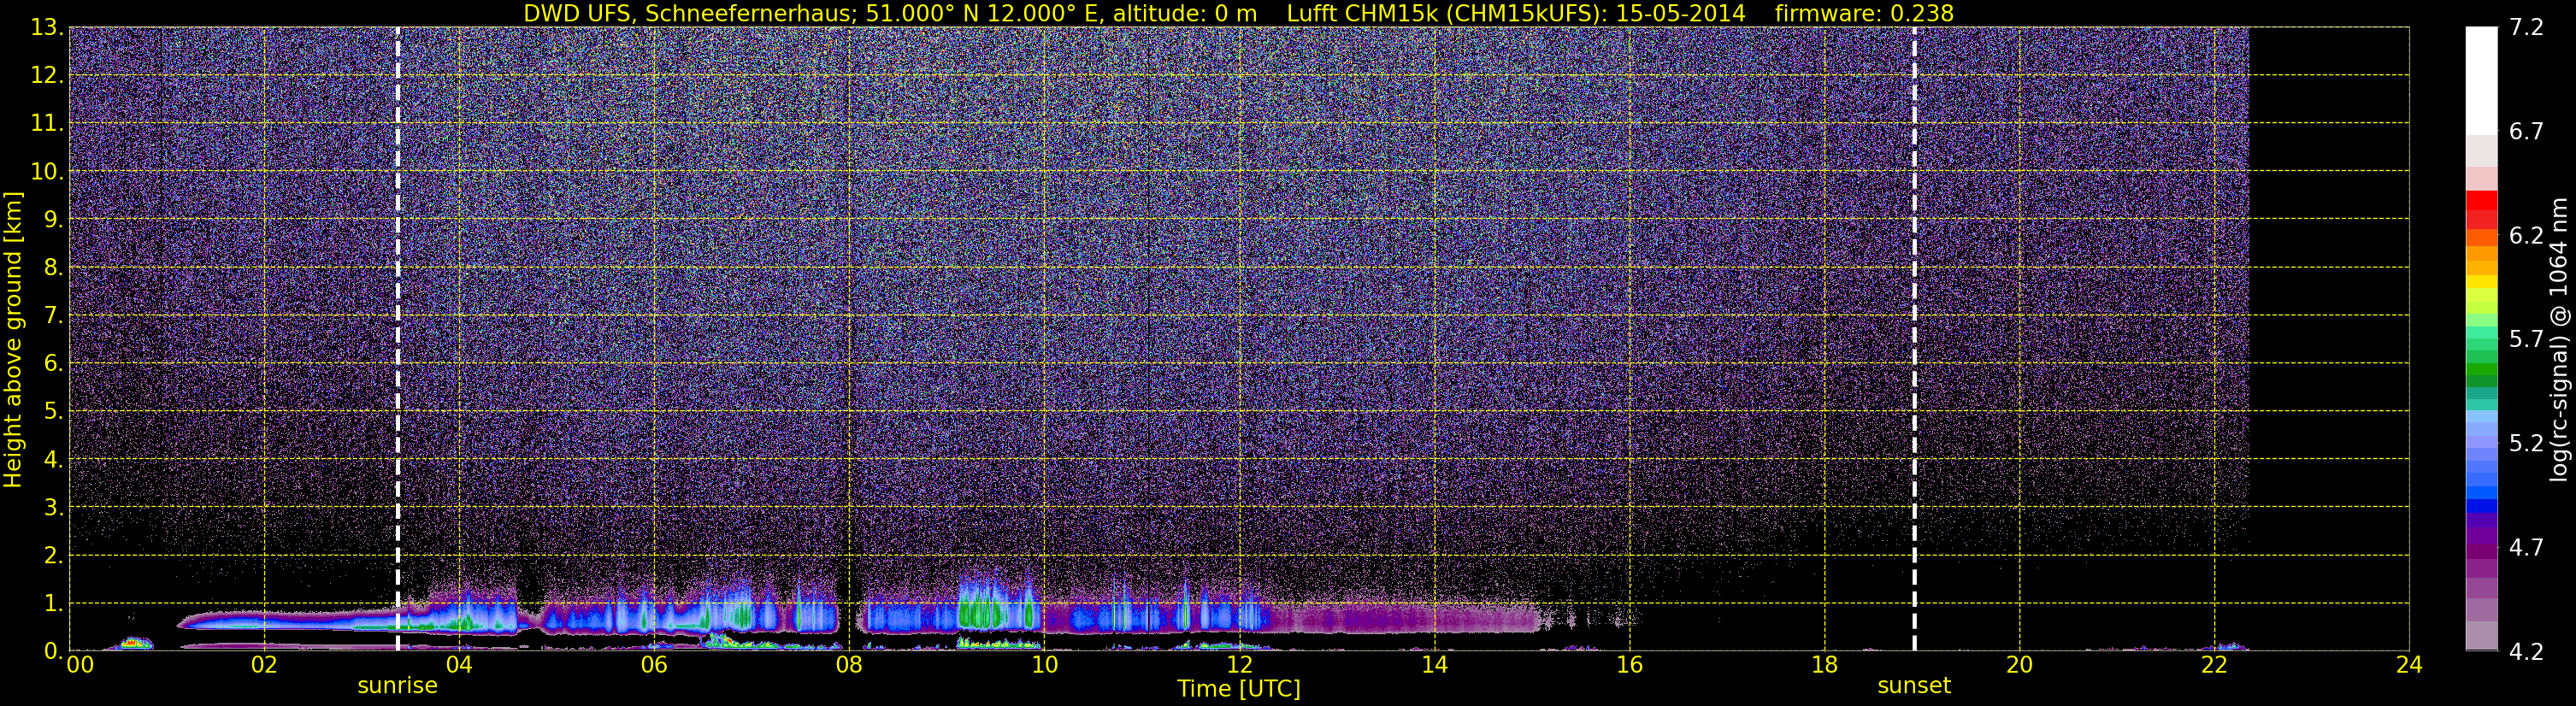This screenshot has width=2576, height=706.
Task: Click the 'Time [UTC]' axis label
Action: coord(1239,688)
